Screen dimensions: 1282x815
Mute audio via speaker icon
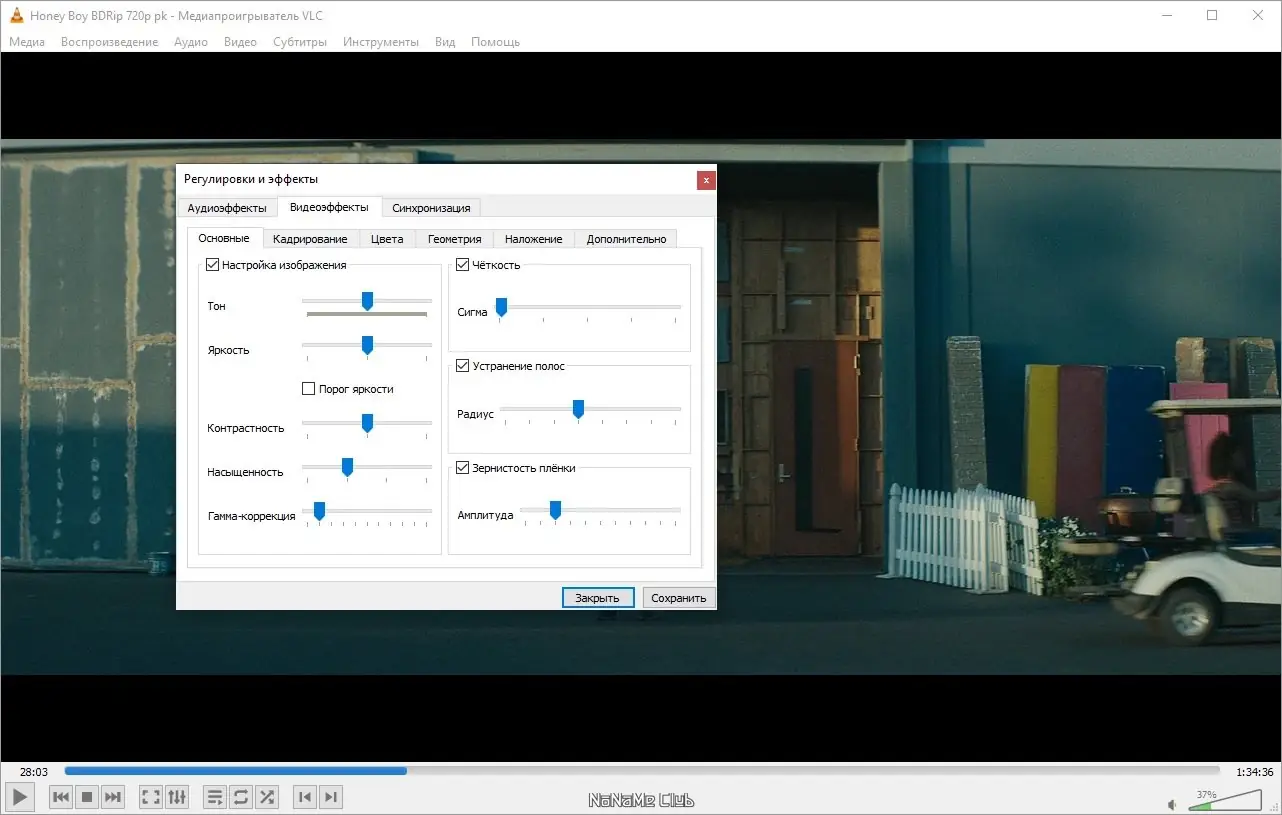click(x=1172, y=804)
